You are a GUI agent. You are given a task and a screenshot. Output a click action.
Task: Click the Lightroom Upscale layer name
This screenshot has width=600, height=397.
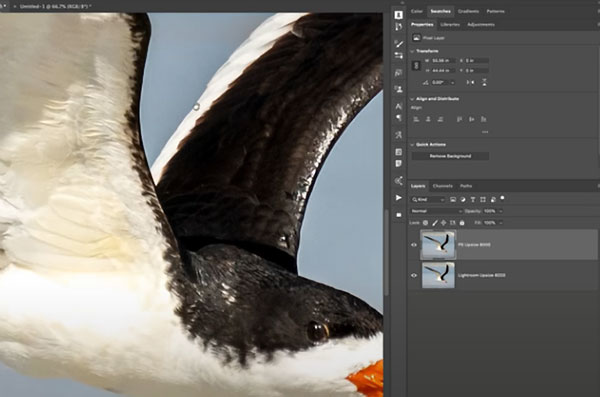(481, 275)
